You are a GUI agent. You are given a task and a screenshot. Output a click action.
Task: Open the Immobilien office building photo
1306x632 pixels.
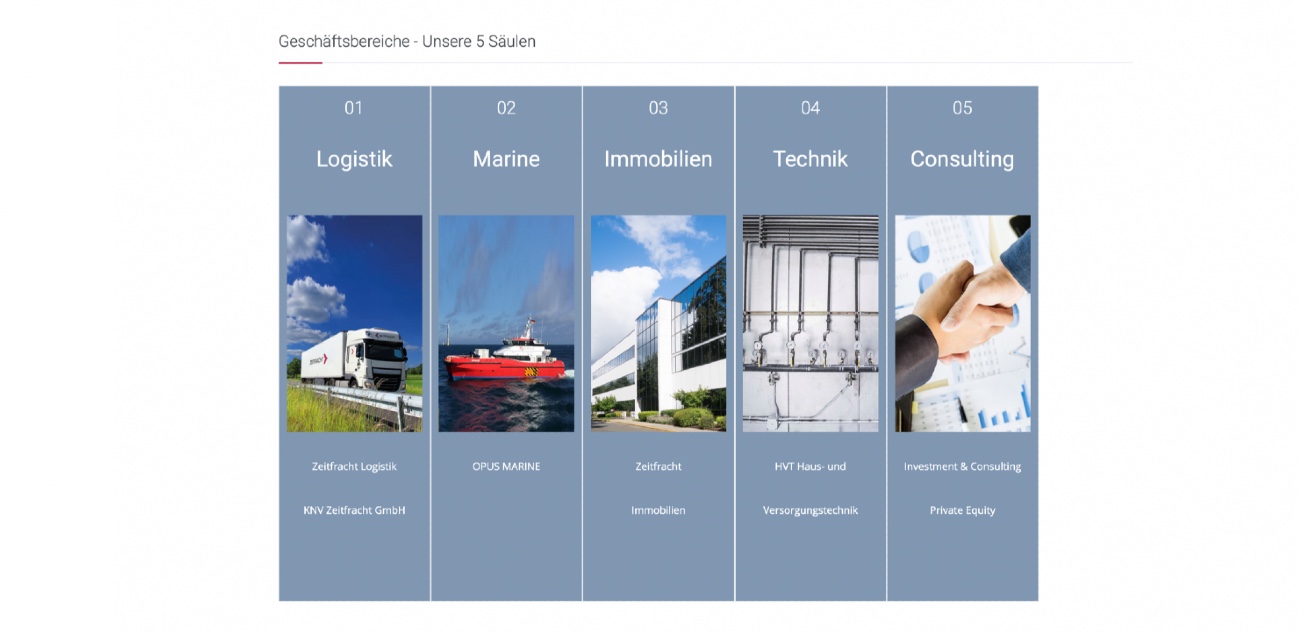(x=658, y=323)
